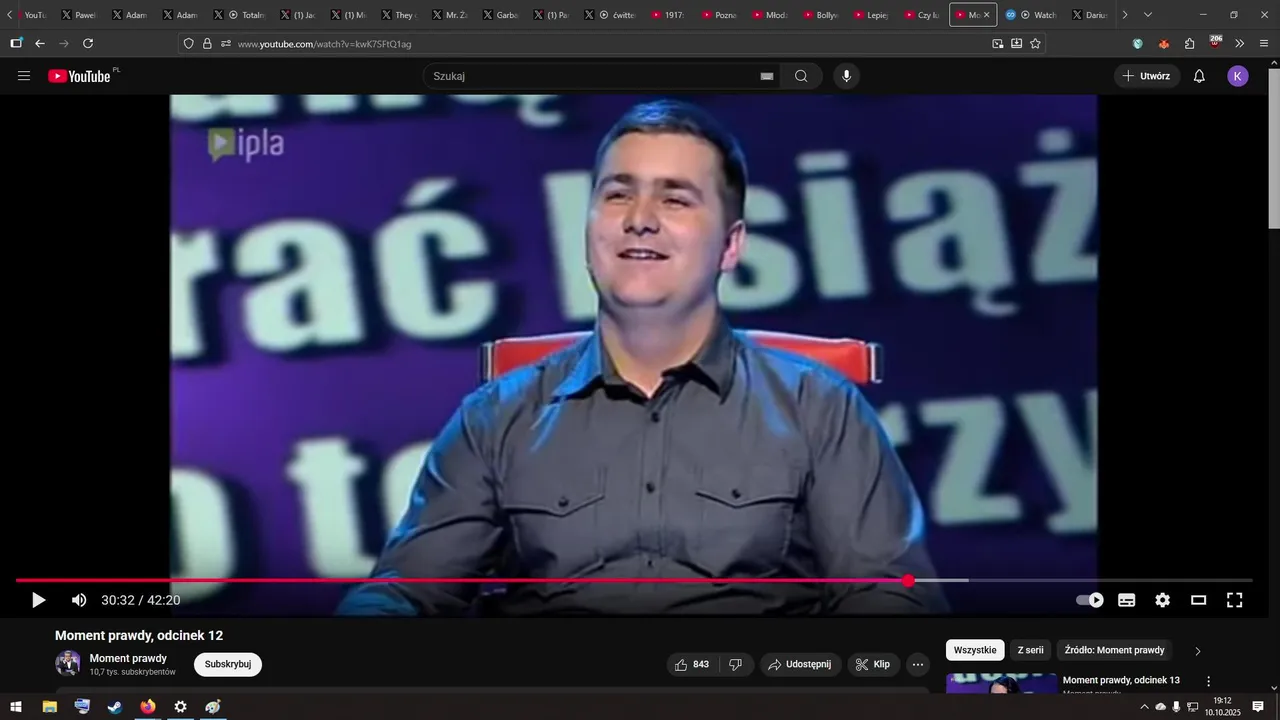Open the YouTube guide hamburger menu

point(24,76)
